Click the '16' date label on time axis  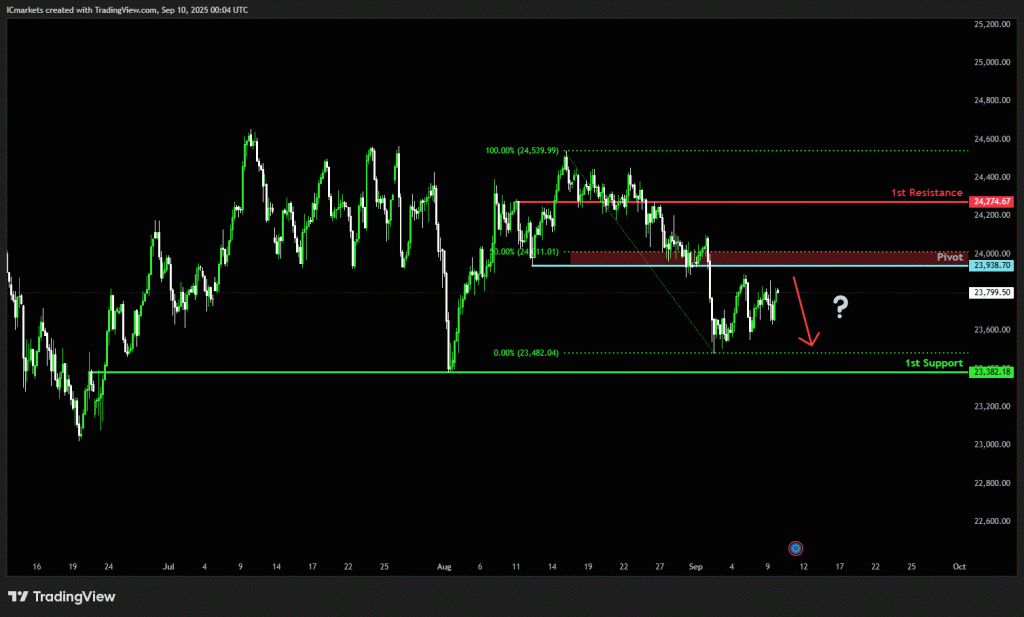[37, 567]
